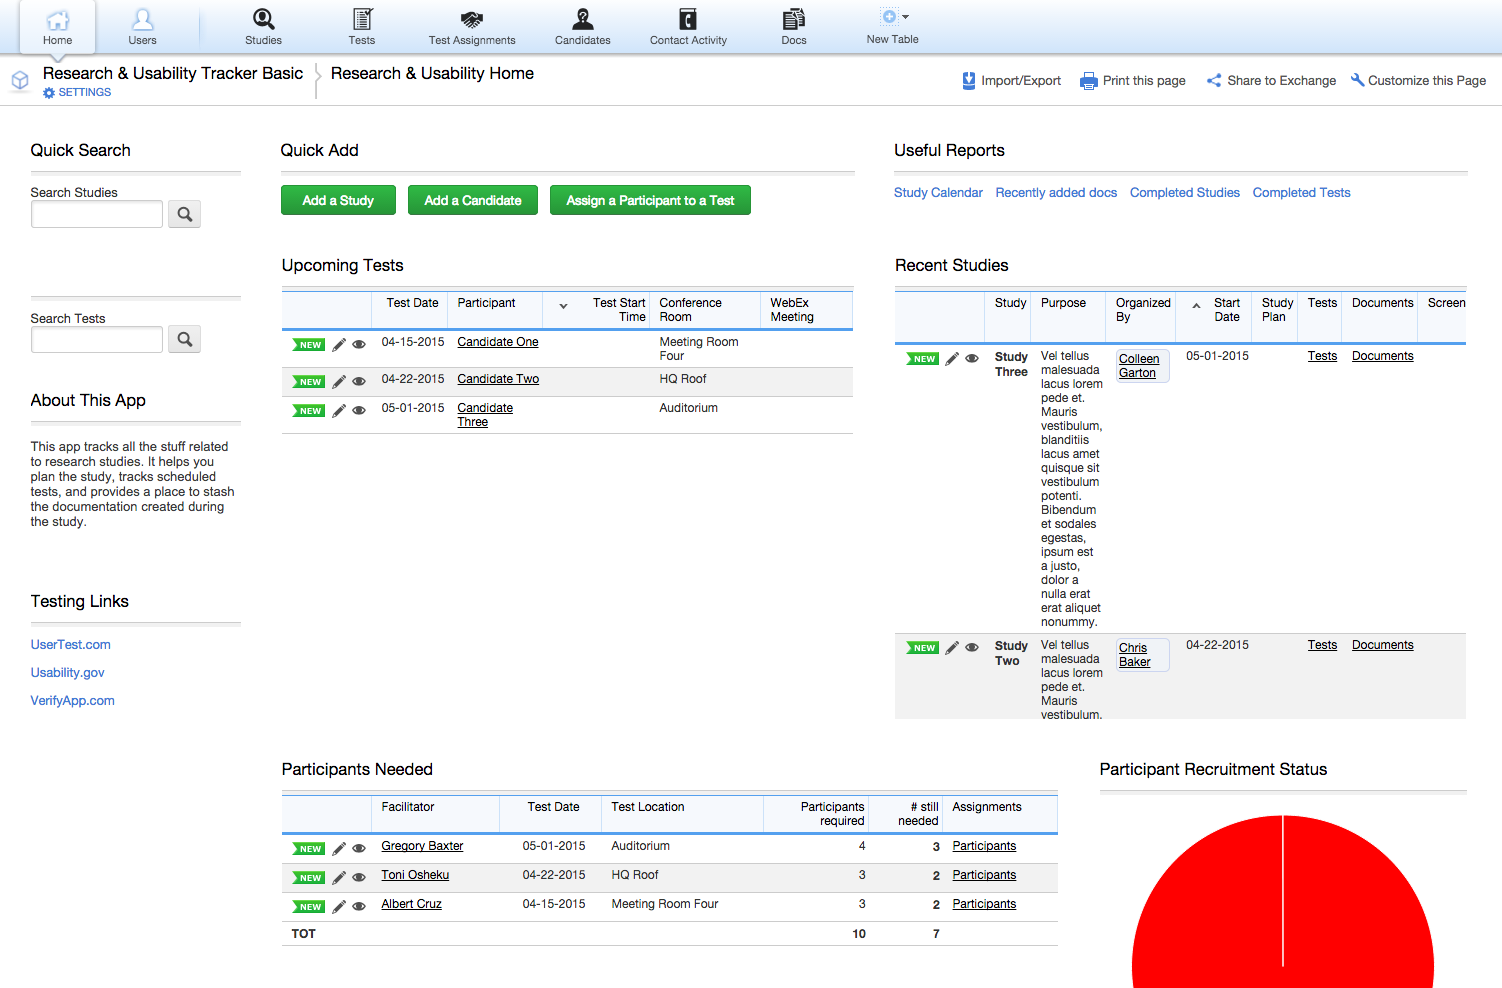Open Colleen Garton organizer link
Screen dimensions: 1502x988
tap(1139, 366)
